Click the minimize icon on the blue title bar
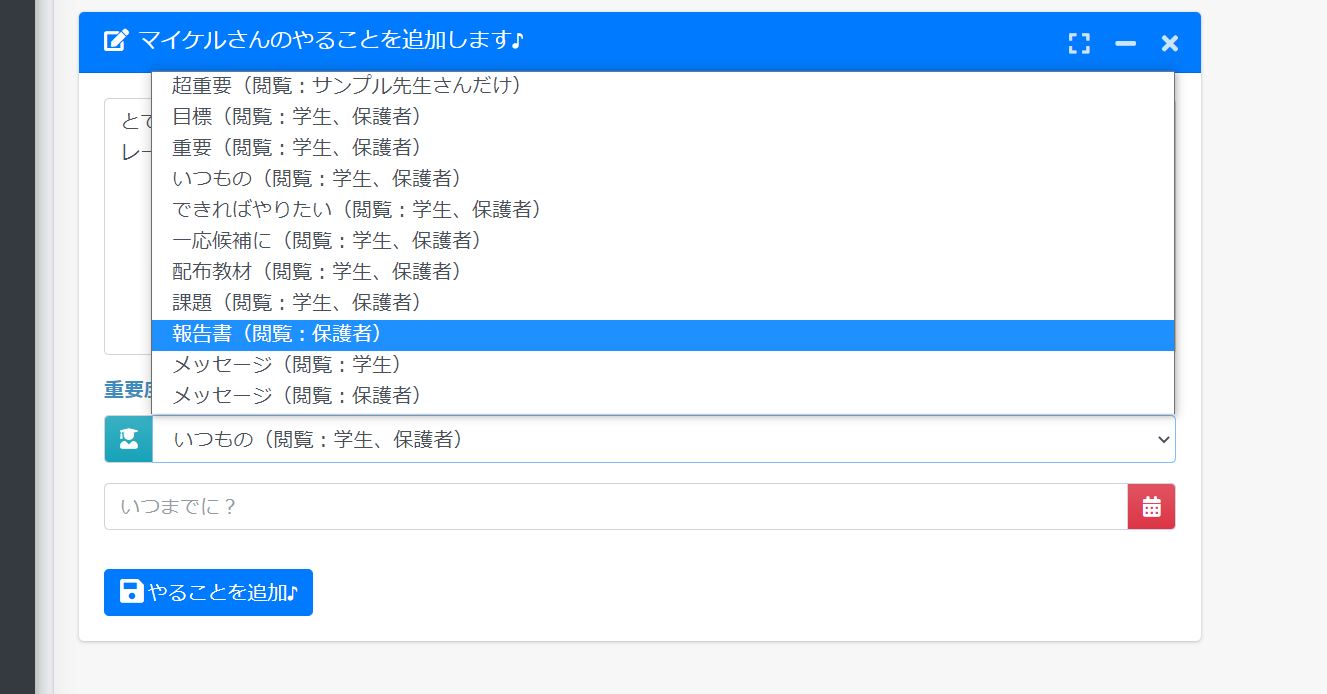The image size is (1327, 694). (1125, 44)
